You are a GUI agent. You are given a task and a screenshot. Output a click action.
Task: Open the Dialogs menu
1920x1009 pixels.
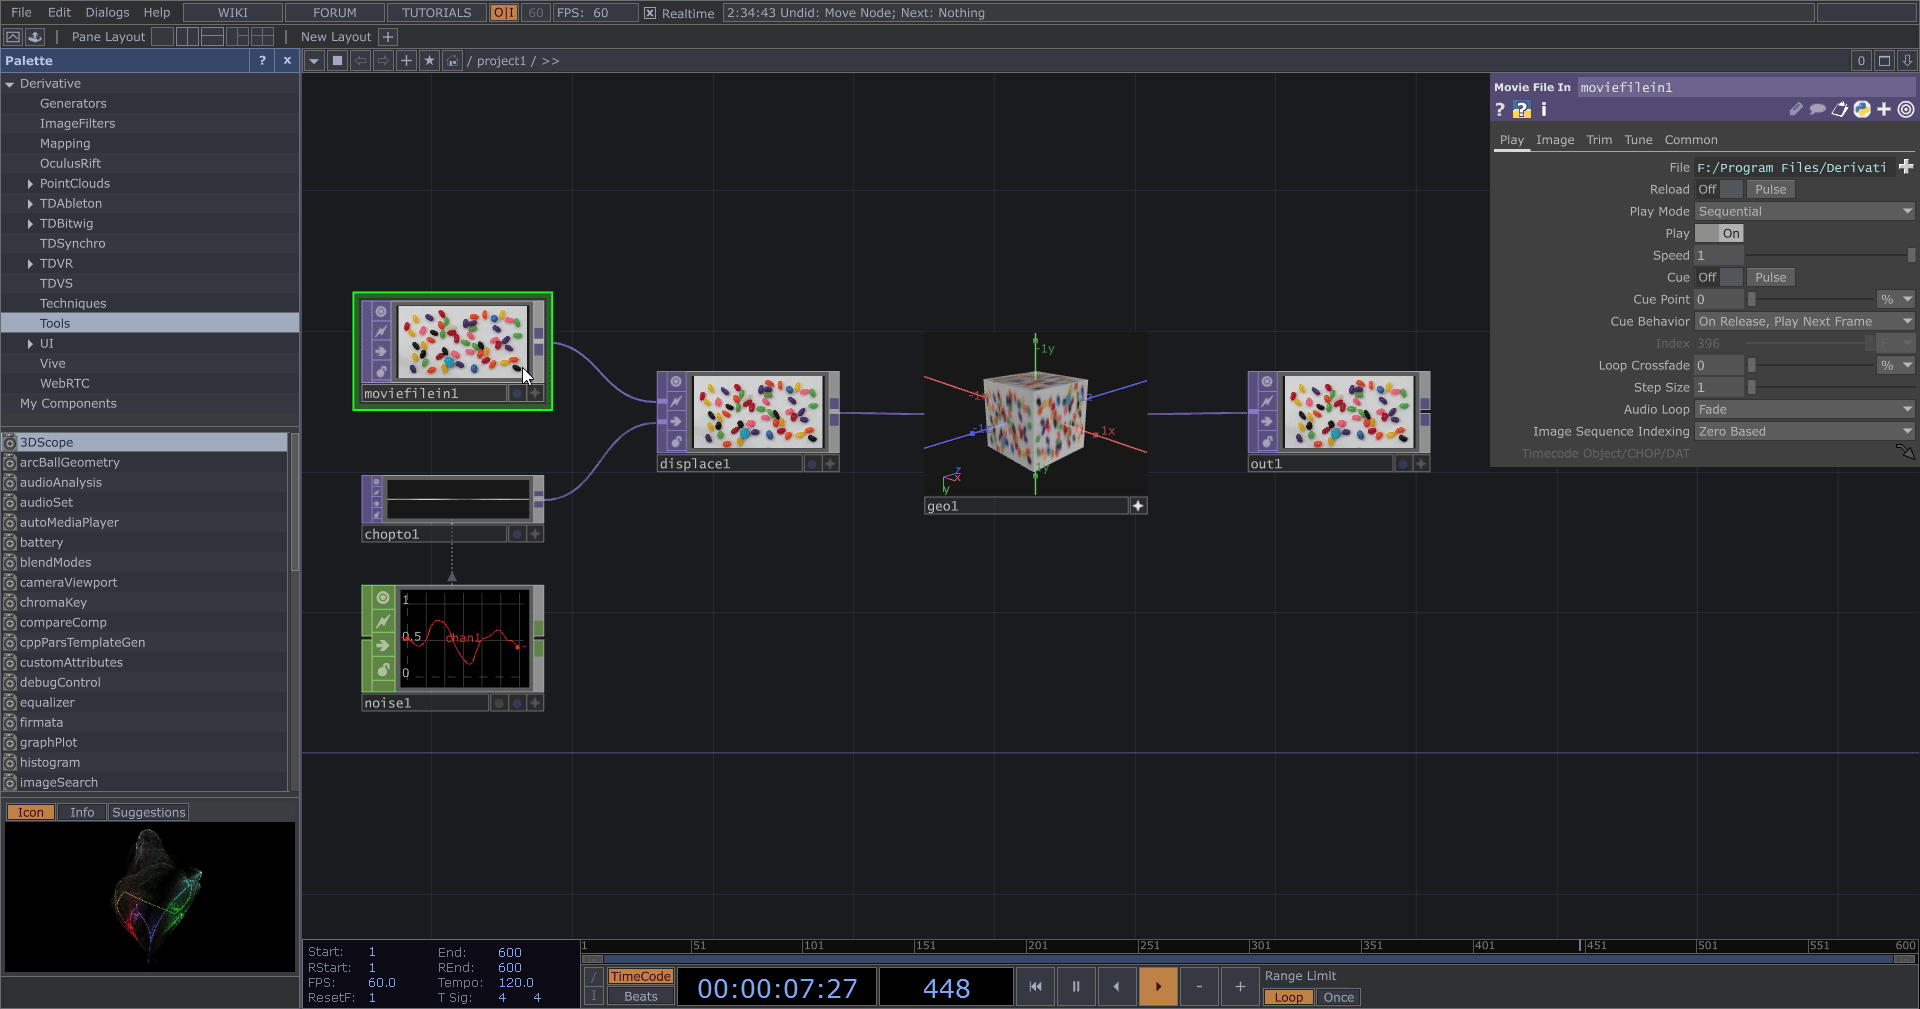[107, 13]
